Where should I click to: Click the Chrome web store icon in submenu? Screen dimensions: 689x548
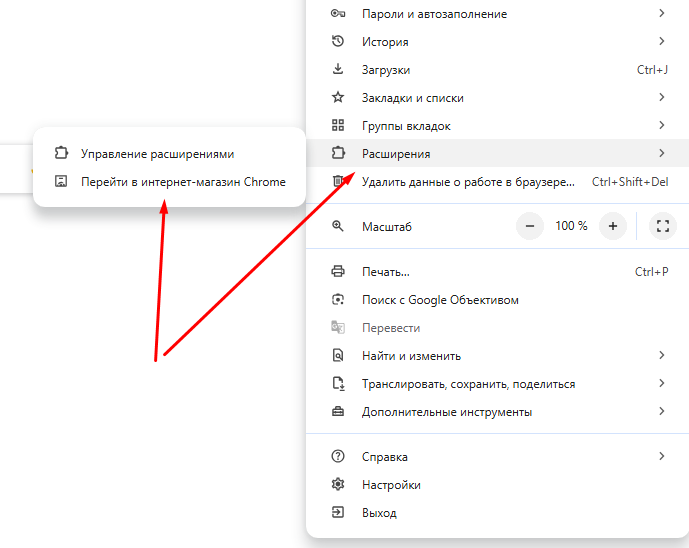61,181
